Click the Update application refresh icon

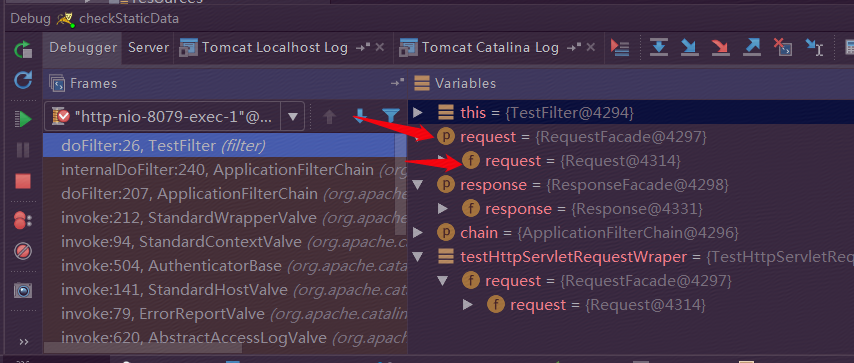[23, 81]
